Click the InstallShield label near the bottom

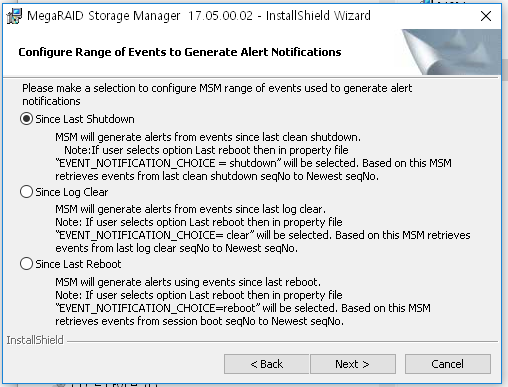(x=35, y=340)
